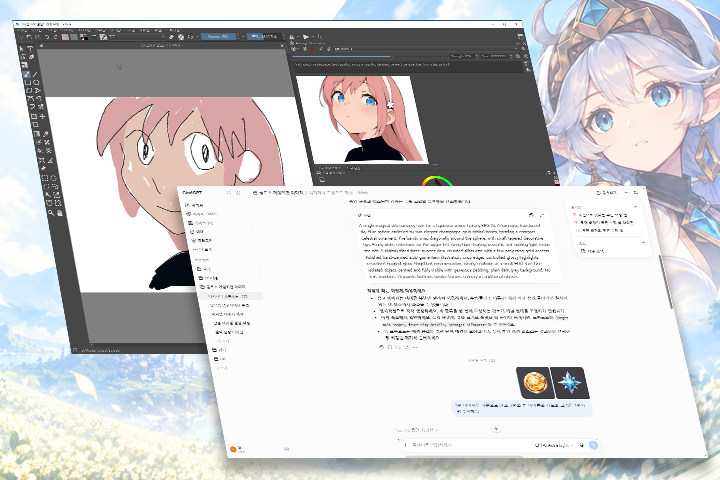
Task: Open workspace dropdown in AI Image Generation docker
Action: [294, 49]
